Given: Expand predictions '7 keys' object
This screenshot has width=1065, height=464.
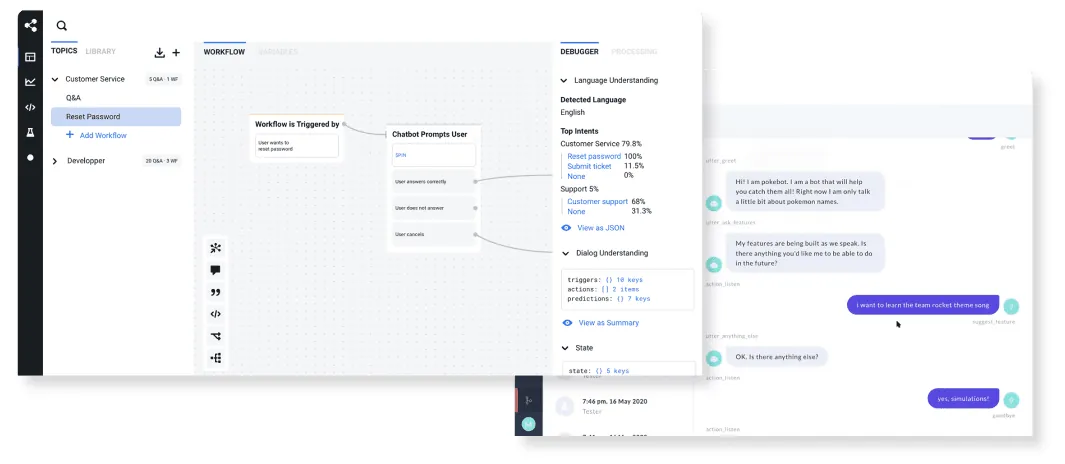Looking at the screenshot, I should pos(634,299).
